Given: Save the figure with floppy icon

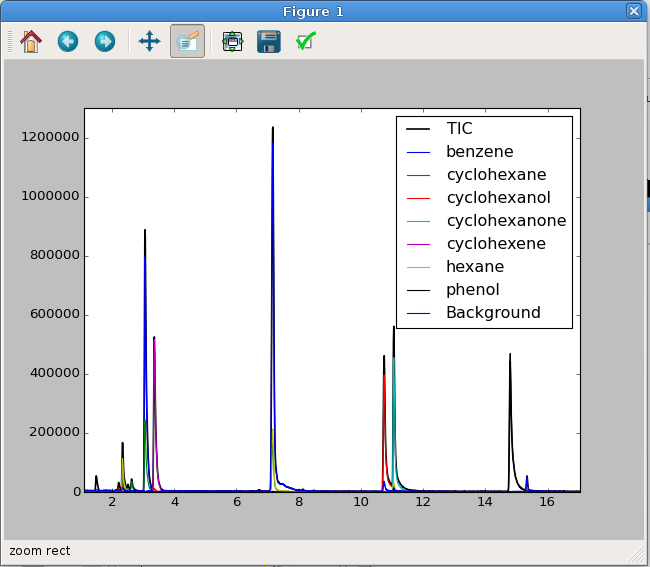Looking at the screenshot, I should (x=269, y=41).
